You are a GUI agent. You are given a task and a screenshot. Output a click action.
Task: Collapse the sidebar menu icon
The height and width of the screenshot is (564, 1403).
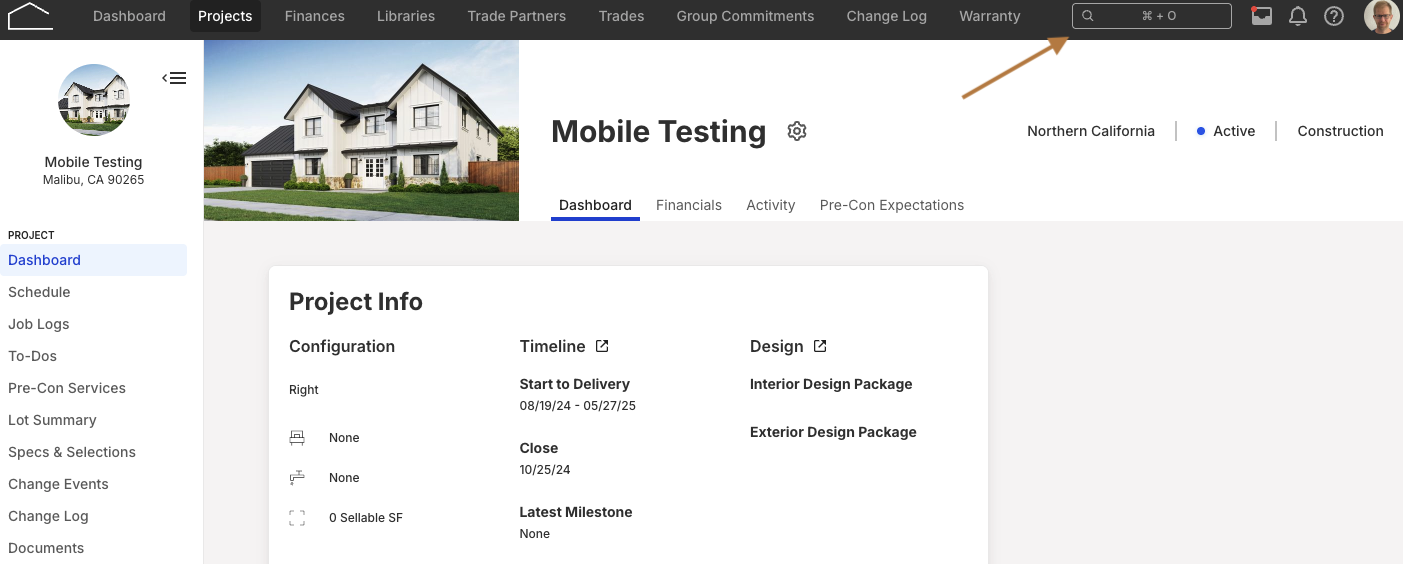(x=174, y=78)
